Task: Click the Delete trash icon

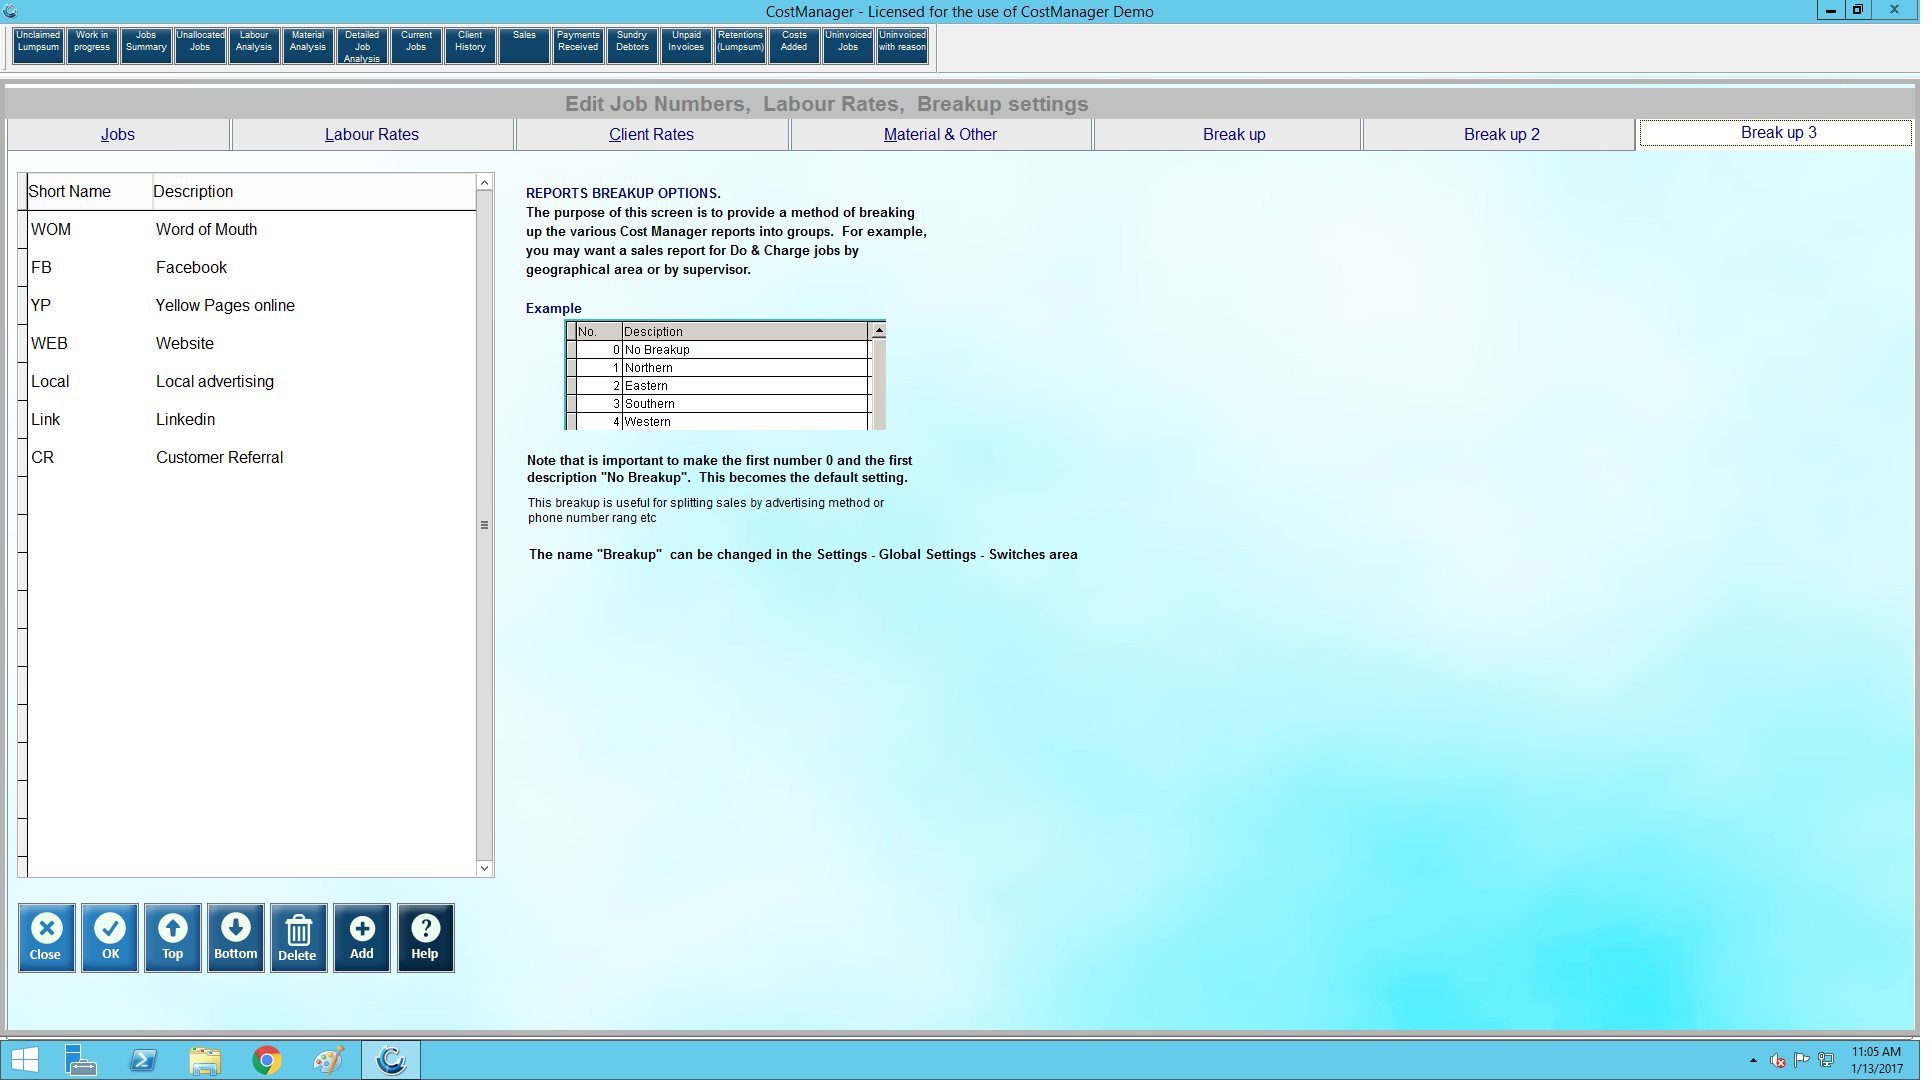Action: 298,937
